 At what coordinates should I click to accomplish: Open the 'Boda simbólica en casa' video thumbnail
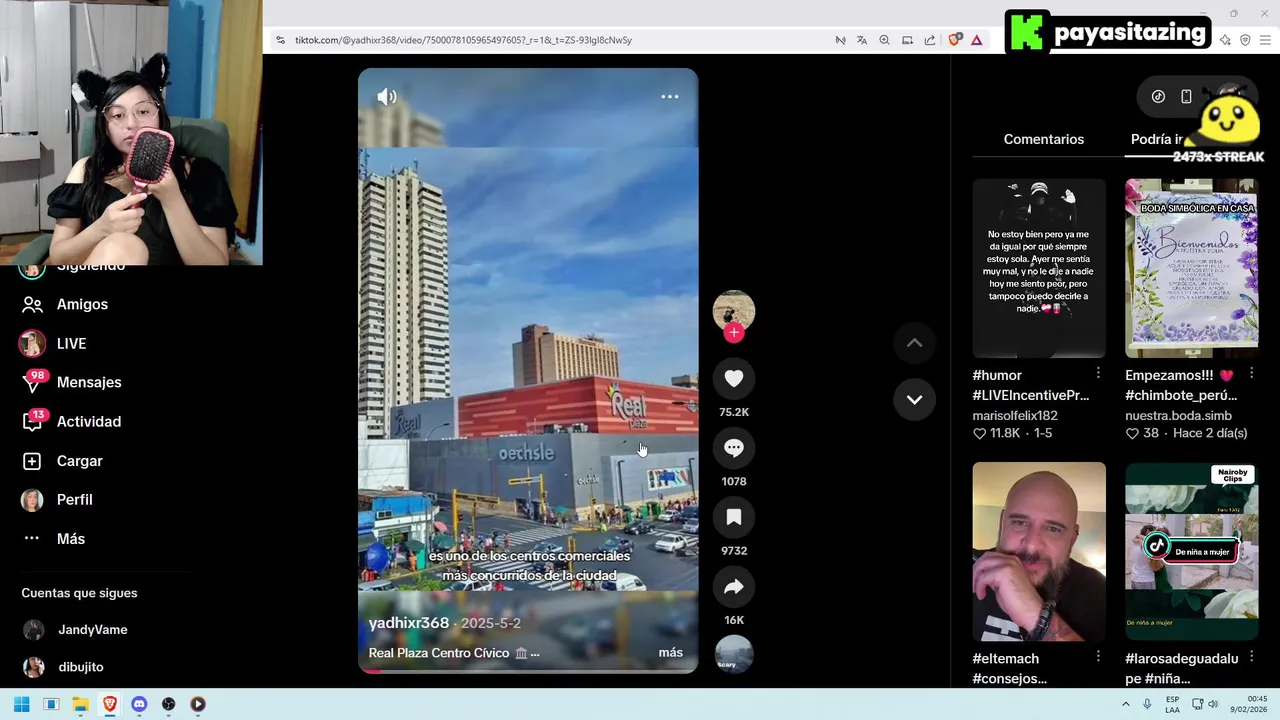[1191, 268]
